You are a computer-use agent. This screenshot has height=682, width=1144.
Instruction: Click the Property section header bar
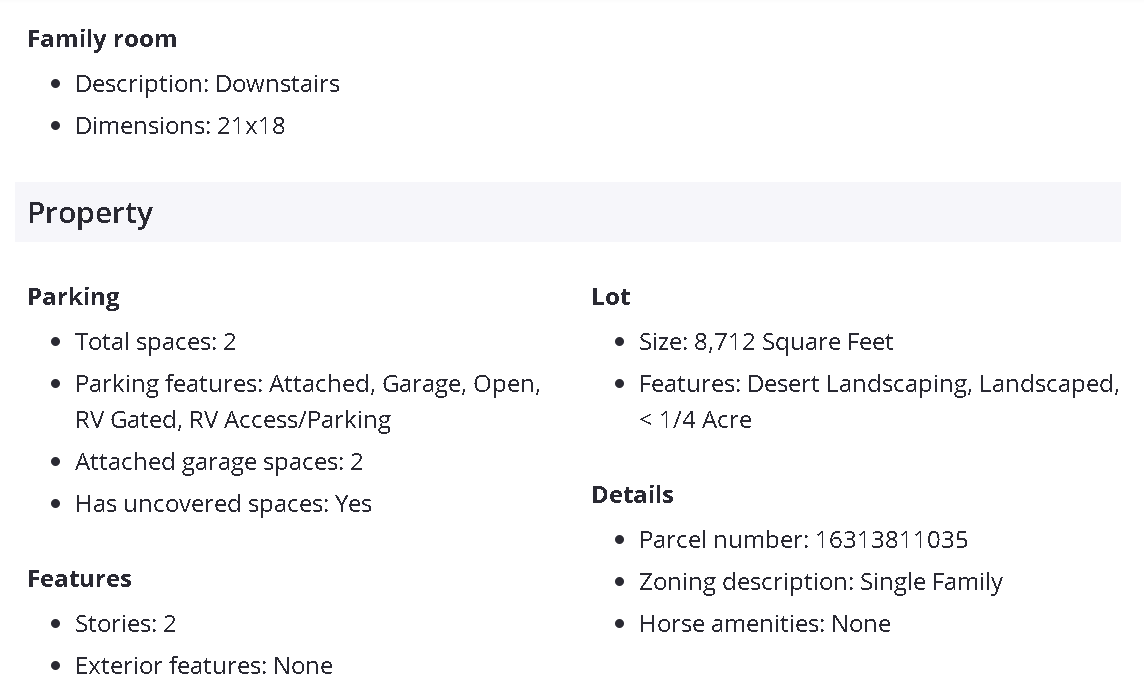click(x=567, y=213)
